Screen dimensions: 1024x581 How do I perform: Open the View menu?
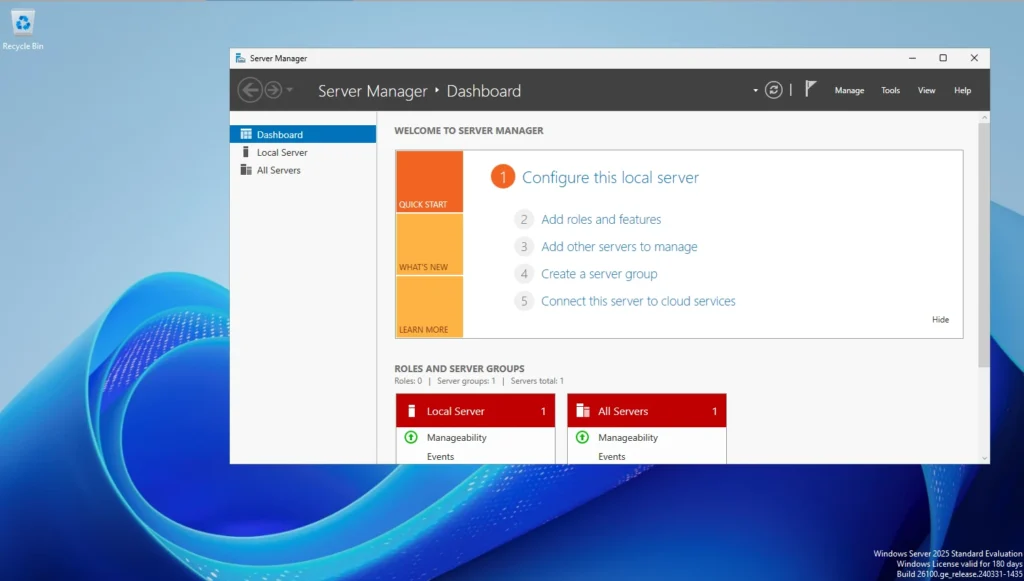click(926, 91)
